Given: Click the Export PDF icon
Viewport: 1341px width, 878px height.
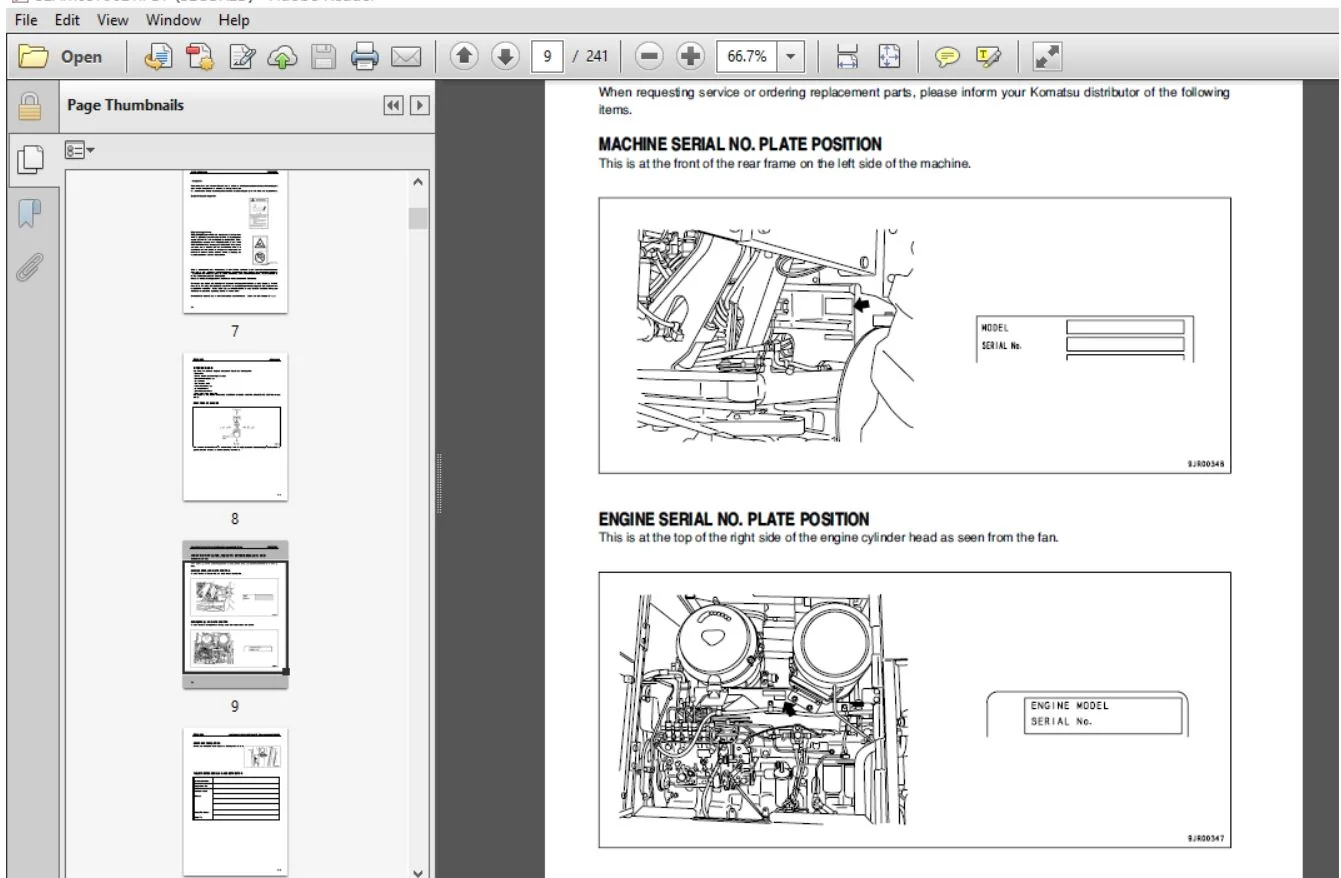Looking at the screenshot, I should click(200, 57).
